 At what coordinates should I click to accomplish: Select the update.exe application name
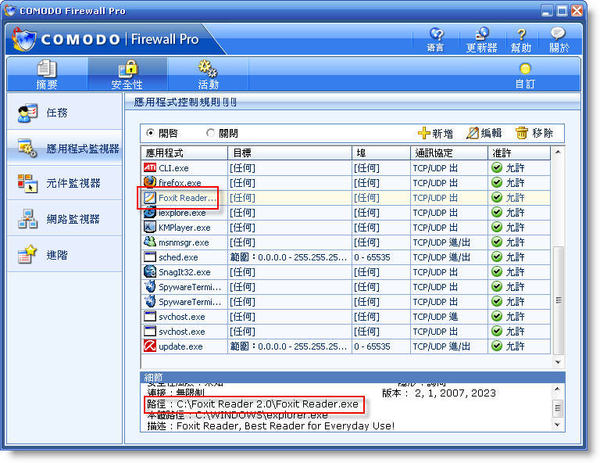[x=181, y=347]
